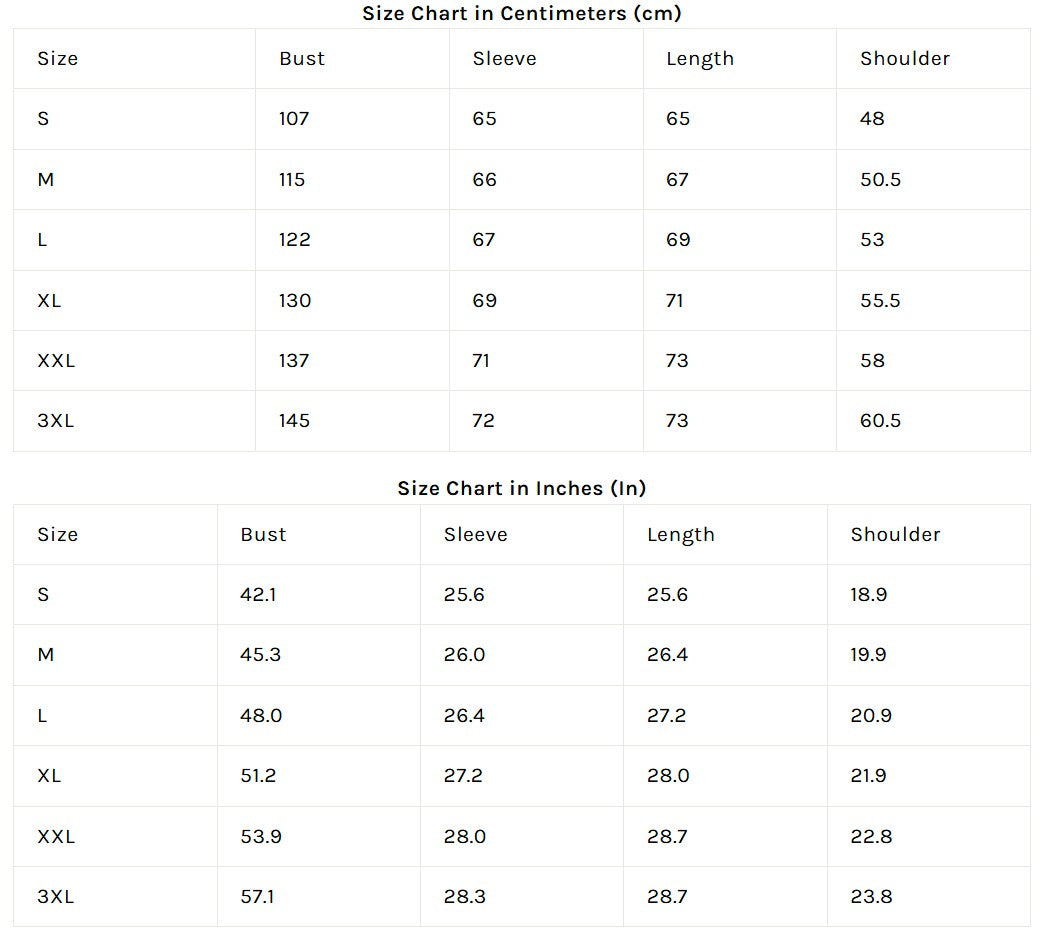Select bust value 42.1 in inches table
1042x938 pixels.
(258, 595)
